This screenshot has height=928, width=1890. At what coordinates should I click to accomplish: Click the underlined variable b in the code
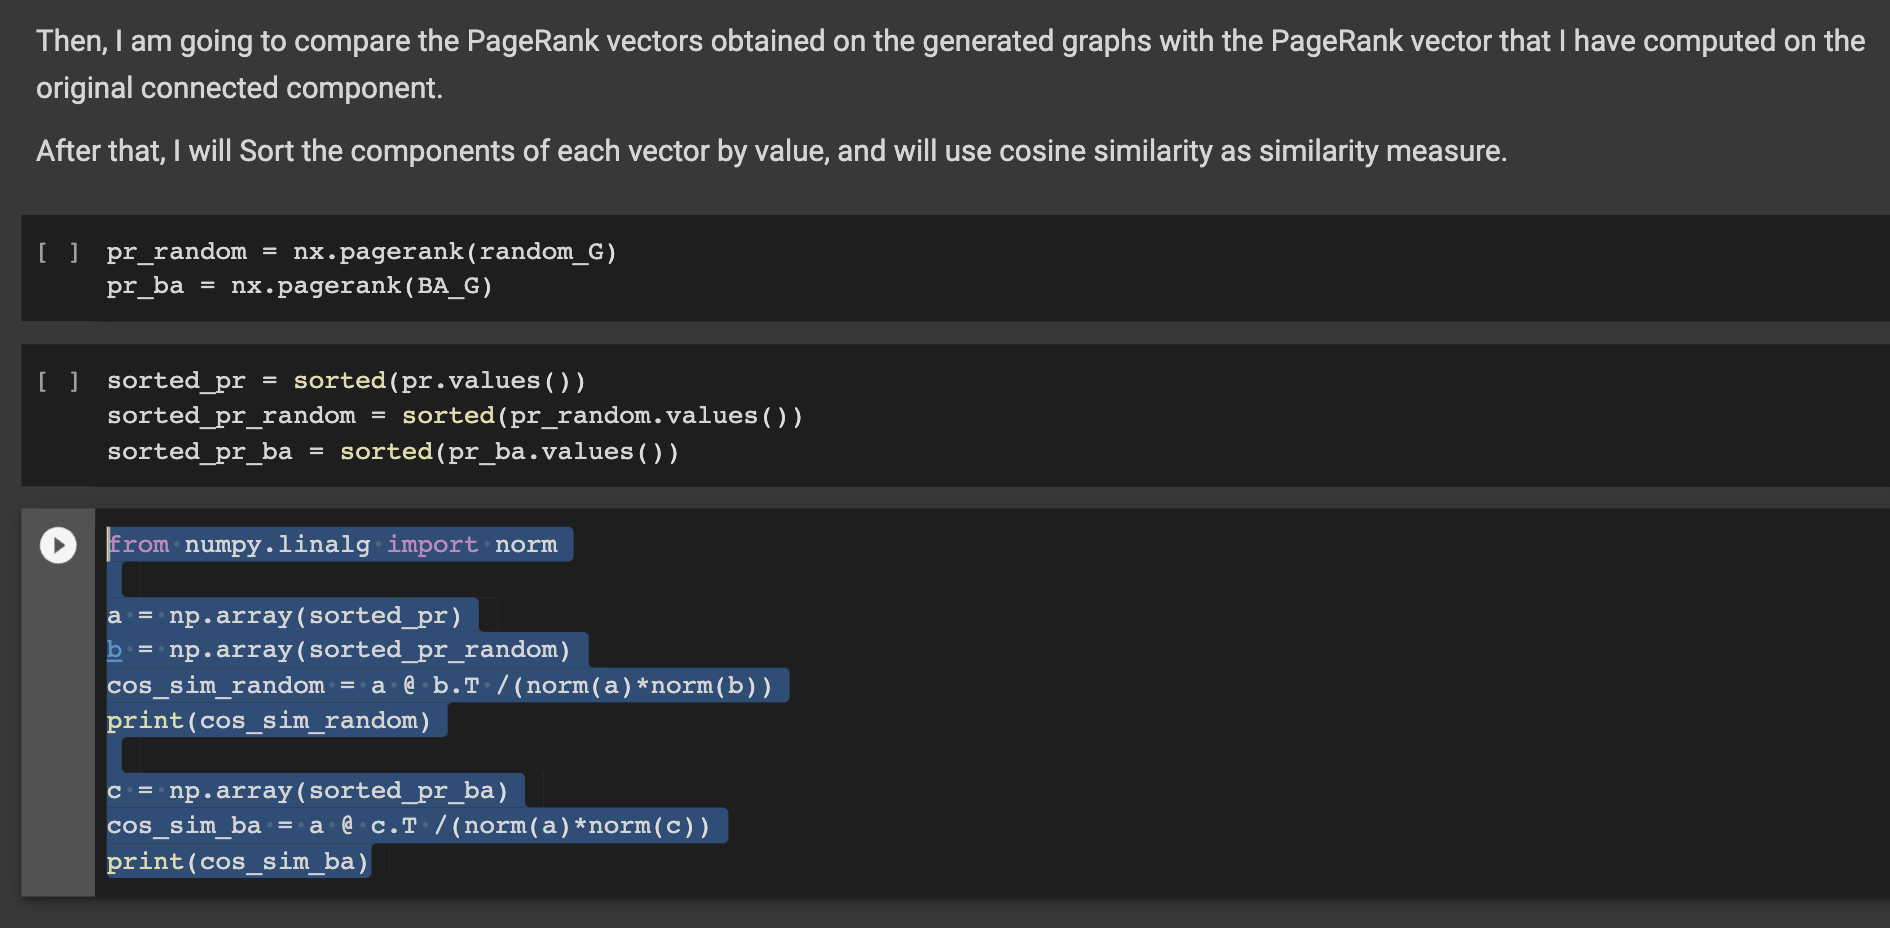click(x=113, y=649)
